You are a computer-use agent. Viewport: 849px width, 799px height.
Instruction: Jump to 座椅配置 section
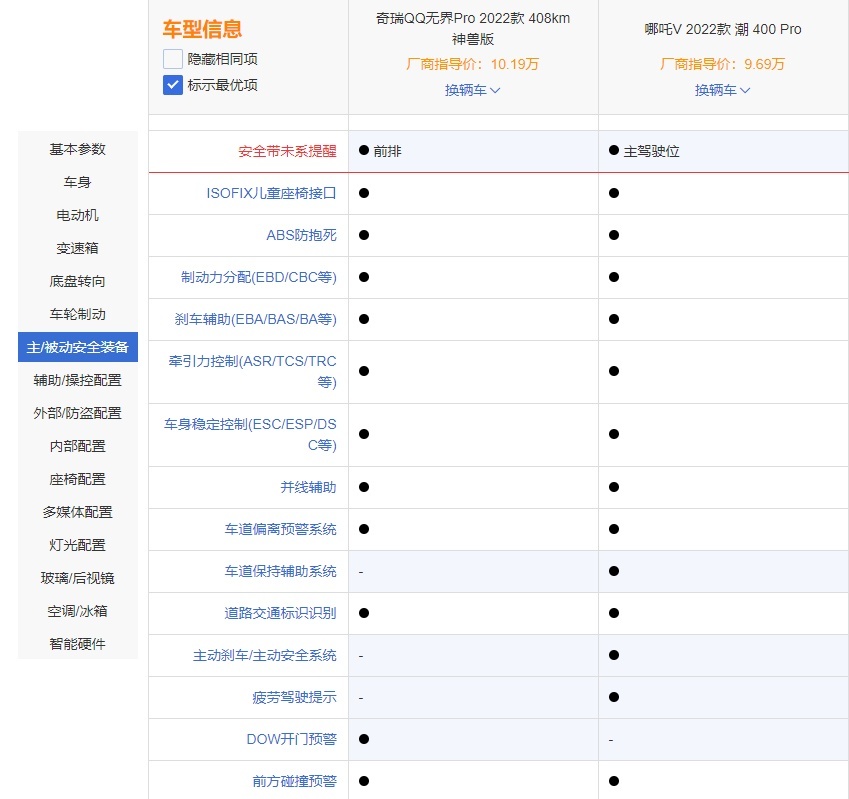(x=77, y=479)
